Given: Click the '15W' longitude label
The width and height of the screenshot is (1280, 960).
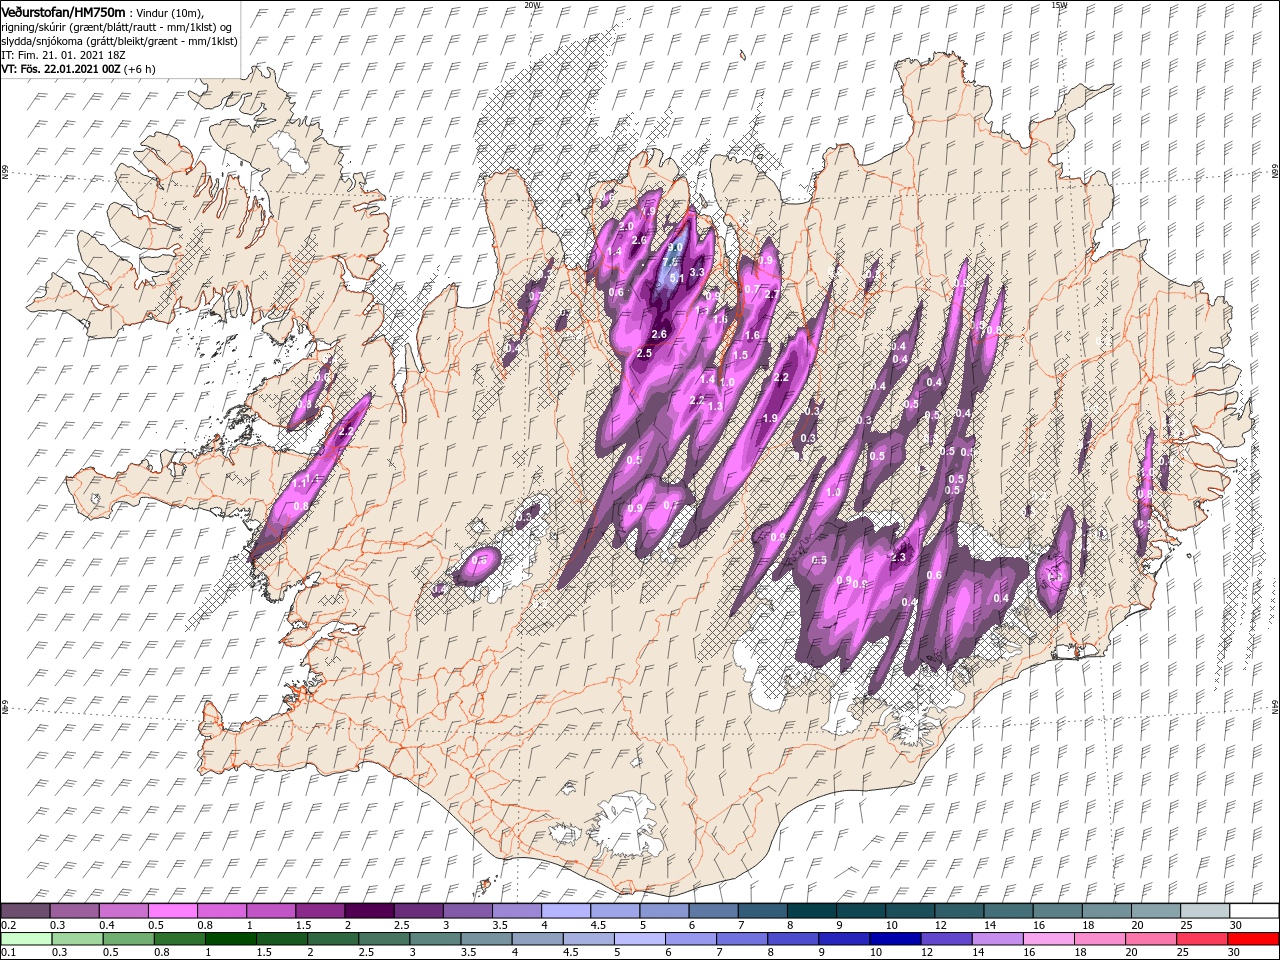Looking at the screenshot, I should pyautogui.click(x=1058, y=4).
